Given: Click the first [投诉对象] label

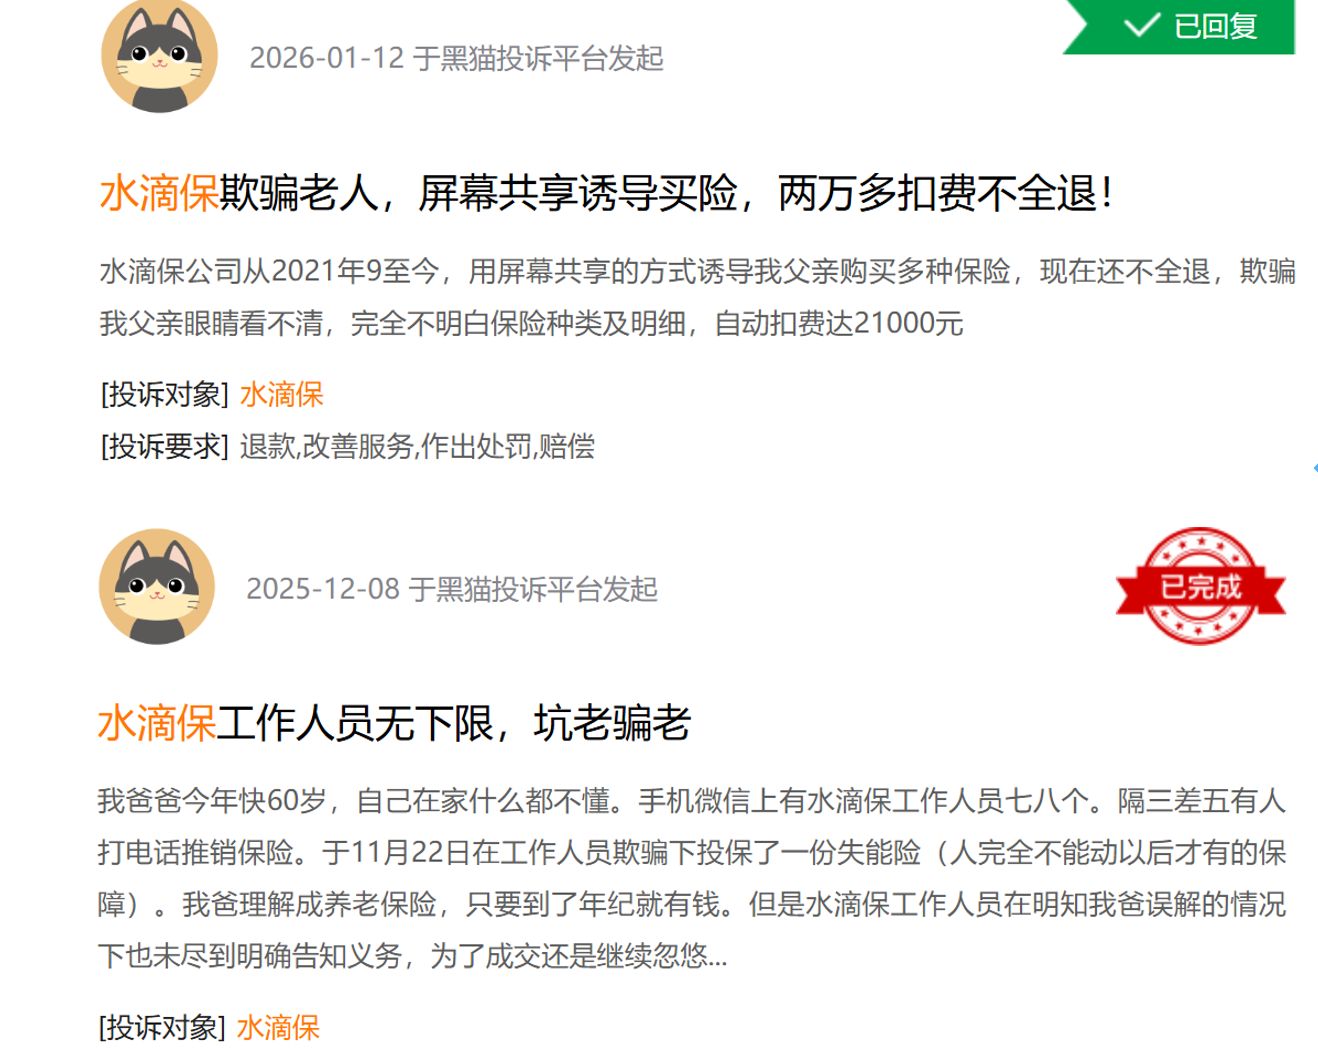Looking at the screenshot, I should (x=165, y=394).
